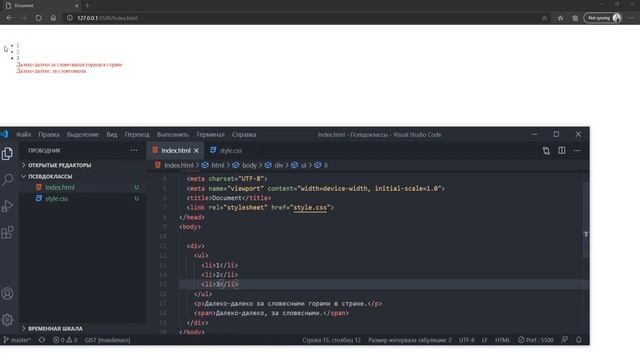
Task: Open the browser favorites list
Action: click(560, 18)
